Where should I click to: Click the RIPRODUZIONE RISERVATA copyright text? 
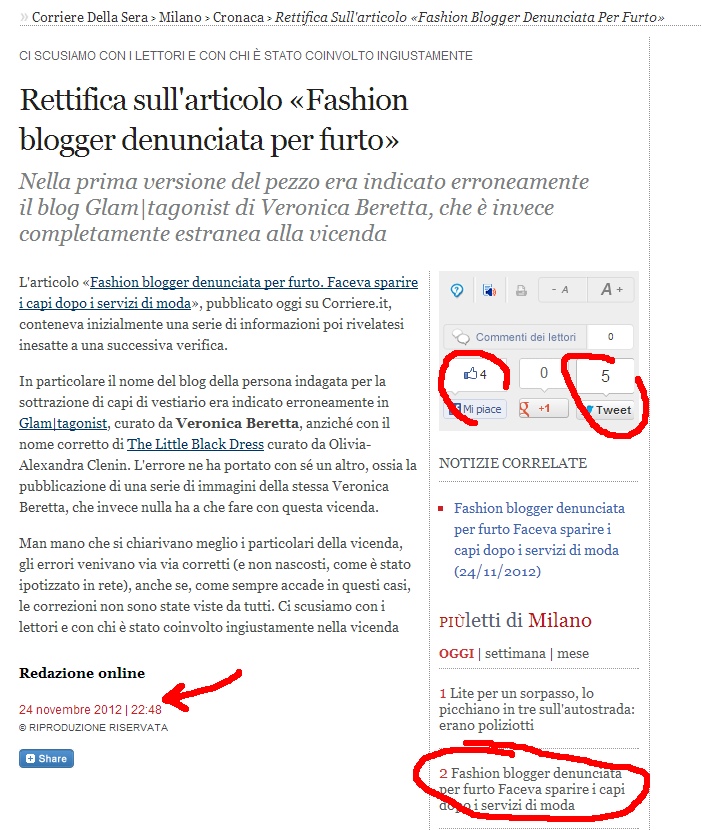[94, 728]
